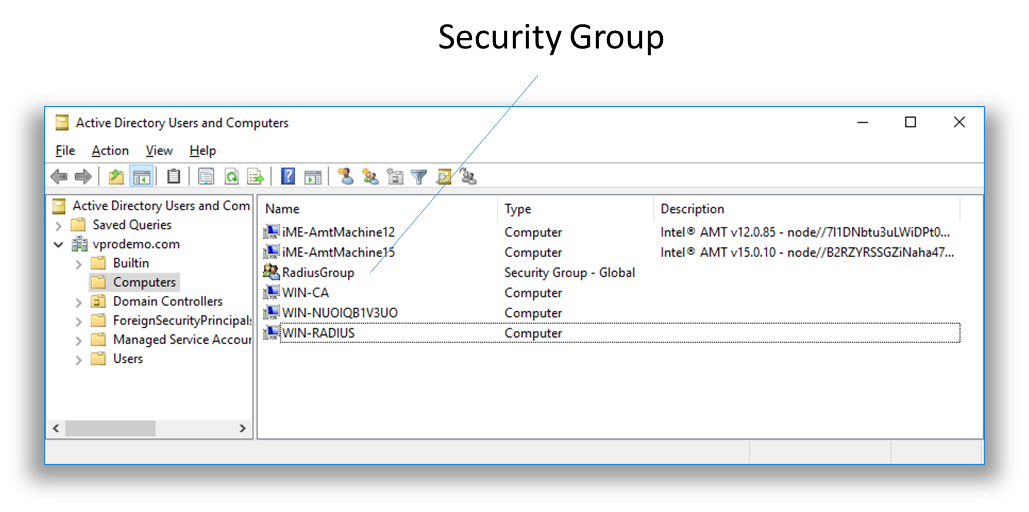Click the Create new group icon
Image resolution: width=1029 pixels, height=512 pixels.
370,177
